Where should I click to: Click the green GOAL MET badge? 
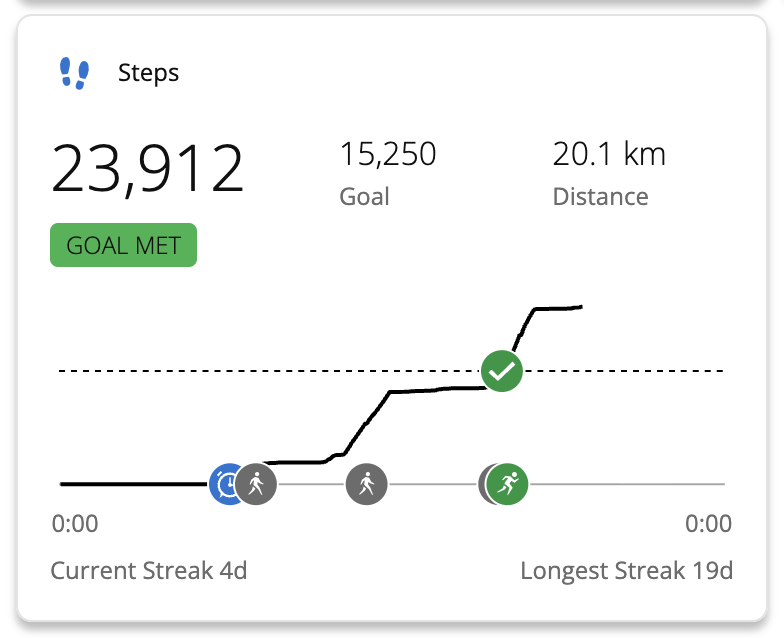123,246
